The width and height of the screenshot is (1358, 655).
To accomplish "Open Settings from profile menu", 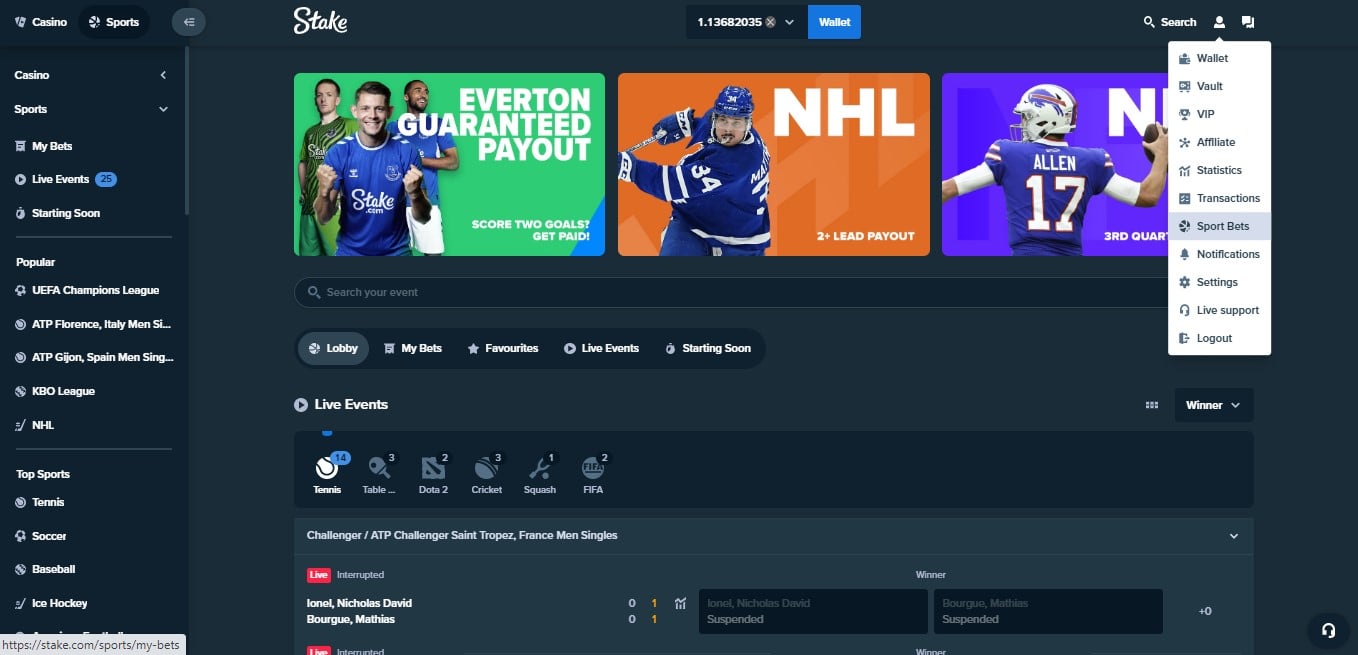I will coord(1219,282).
